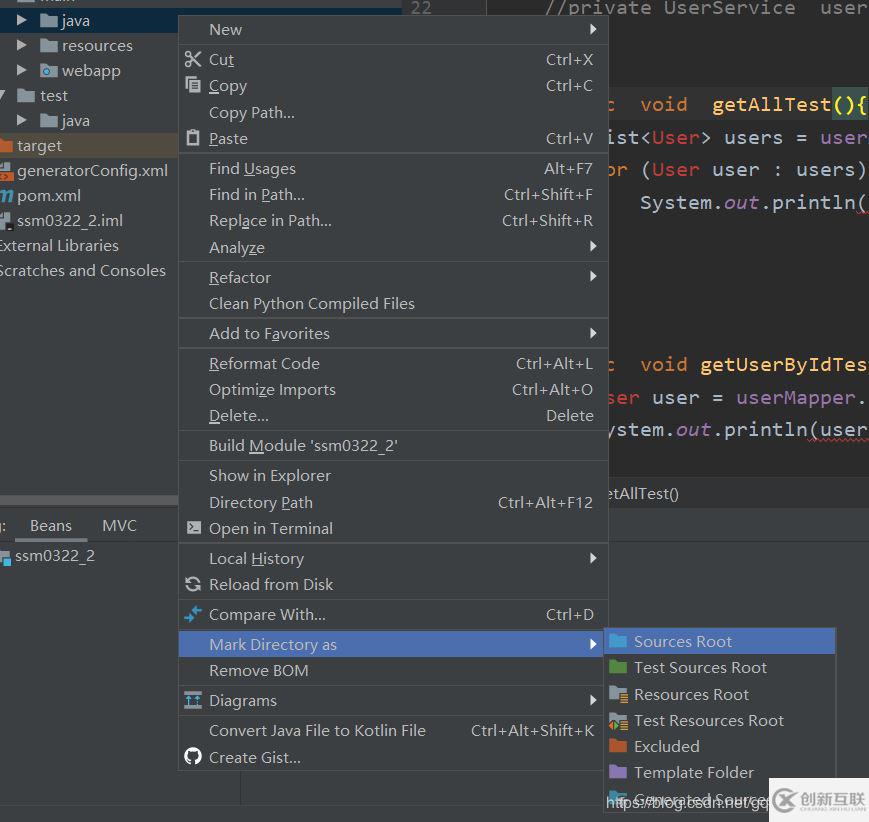Select External Libraries tree node
Image resolution: width=869 pixels, height=822 pixels.
coord(59,246)
